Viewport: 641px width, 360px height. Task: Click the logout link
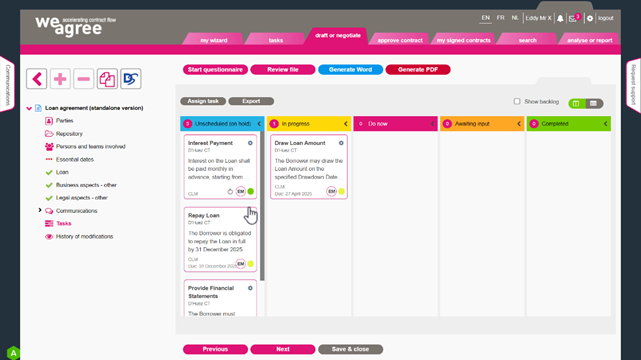[x=605, y=18]
